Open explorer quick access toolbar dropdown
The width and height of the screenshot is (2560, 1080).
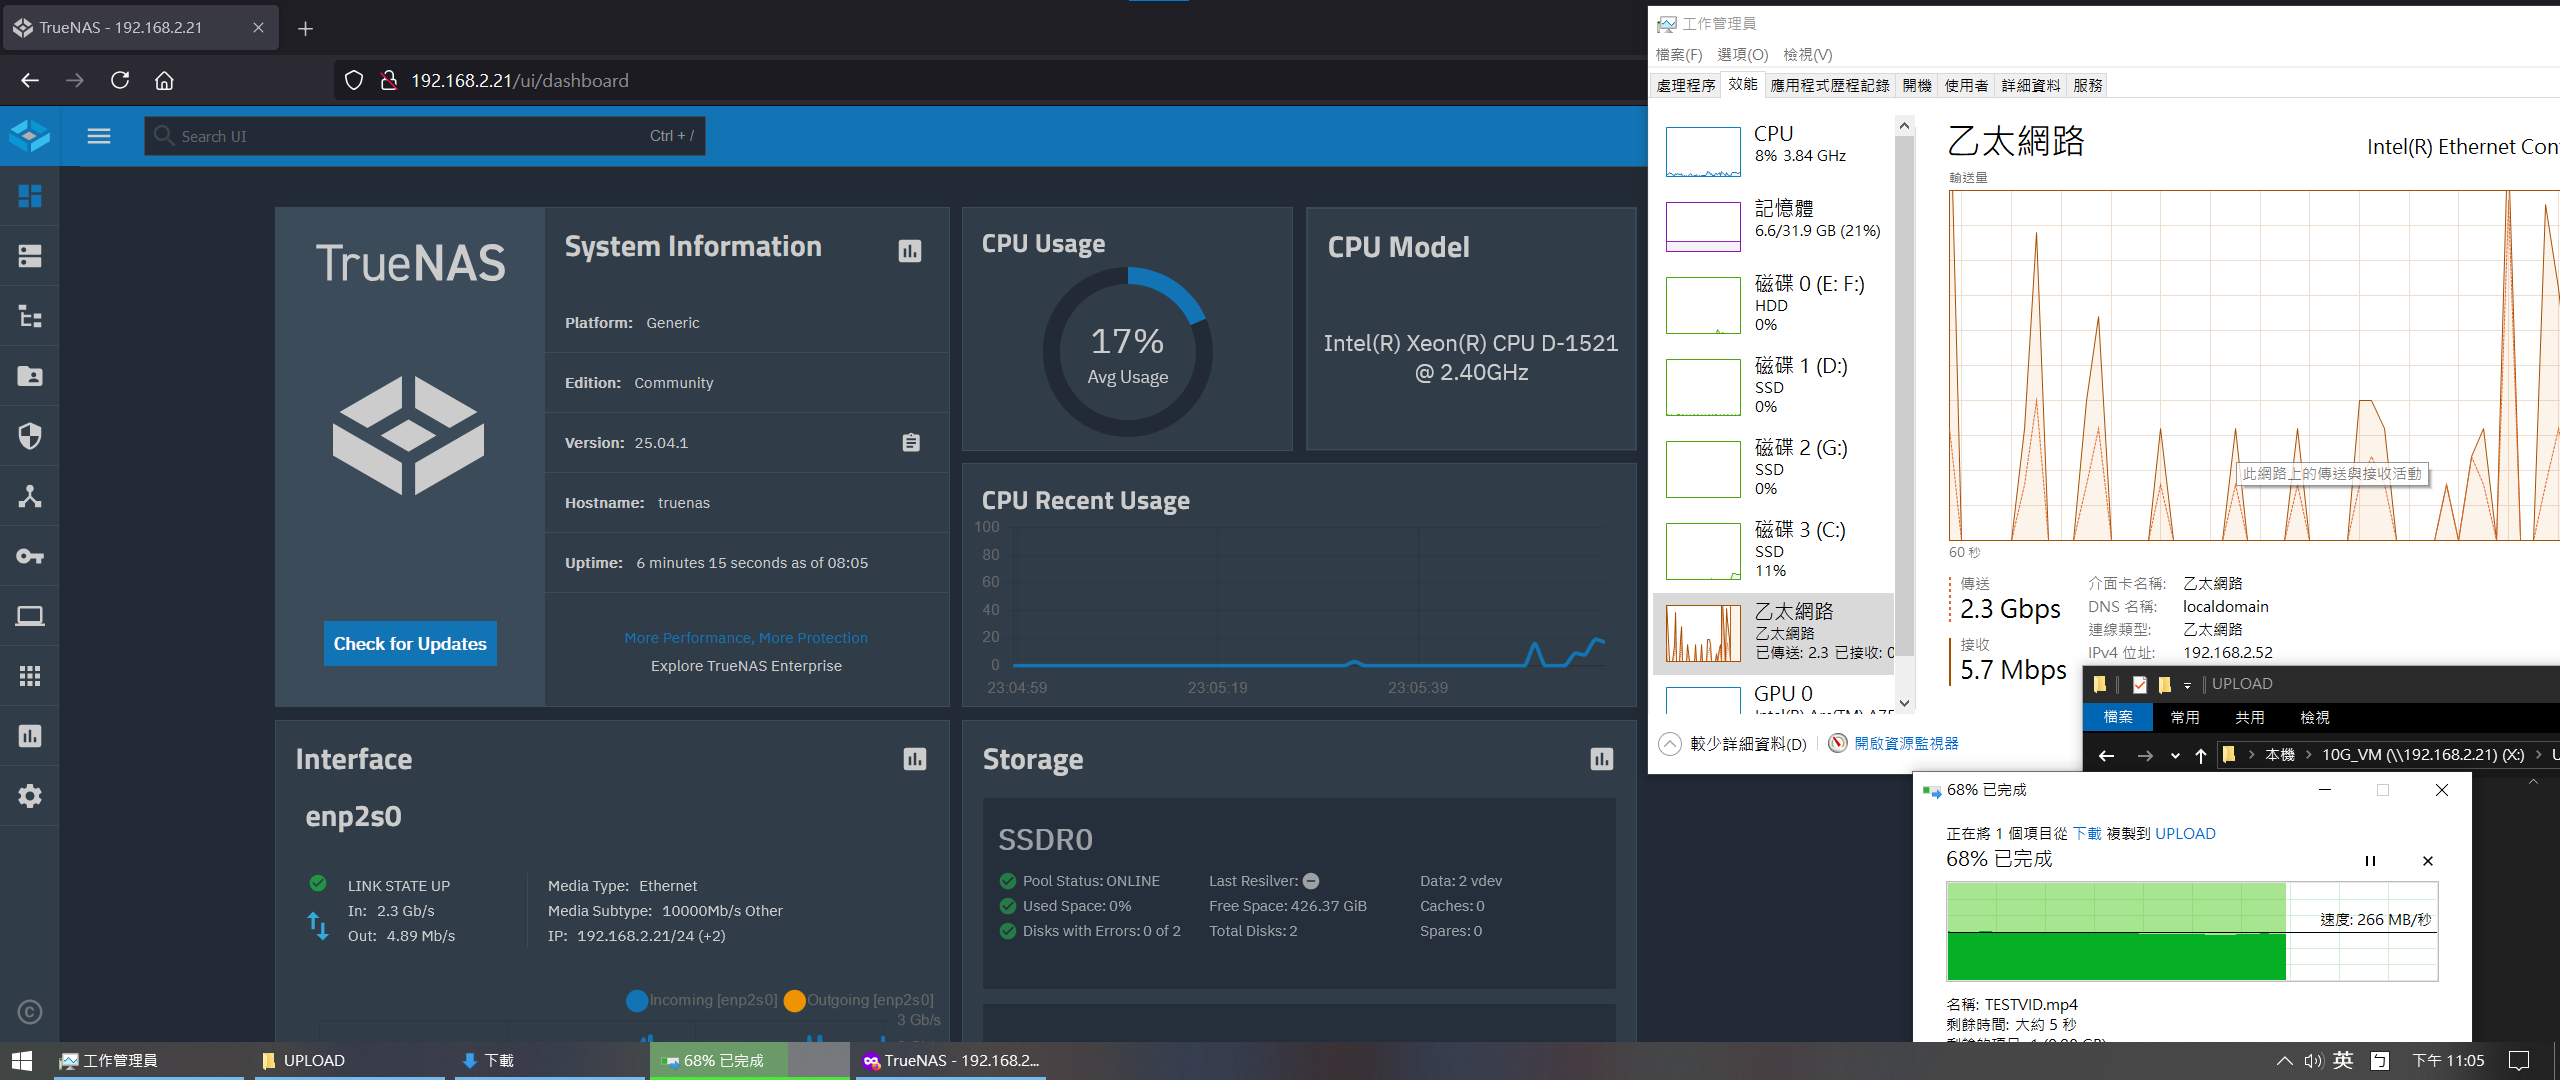pyautogui.click(x=2187, y=685)
